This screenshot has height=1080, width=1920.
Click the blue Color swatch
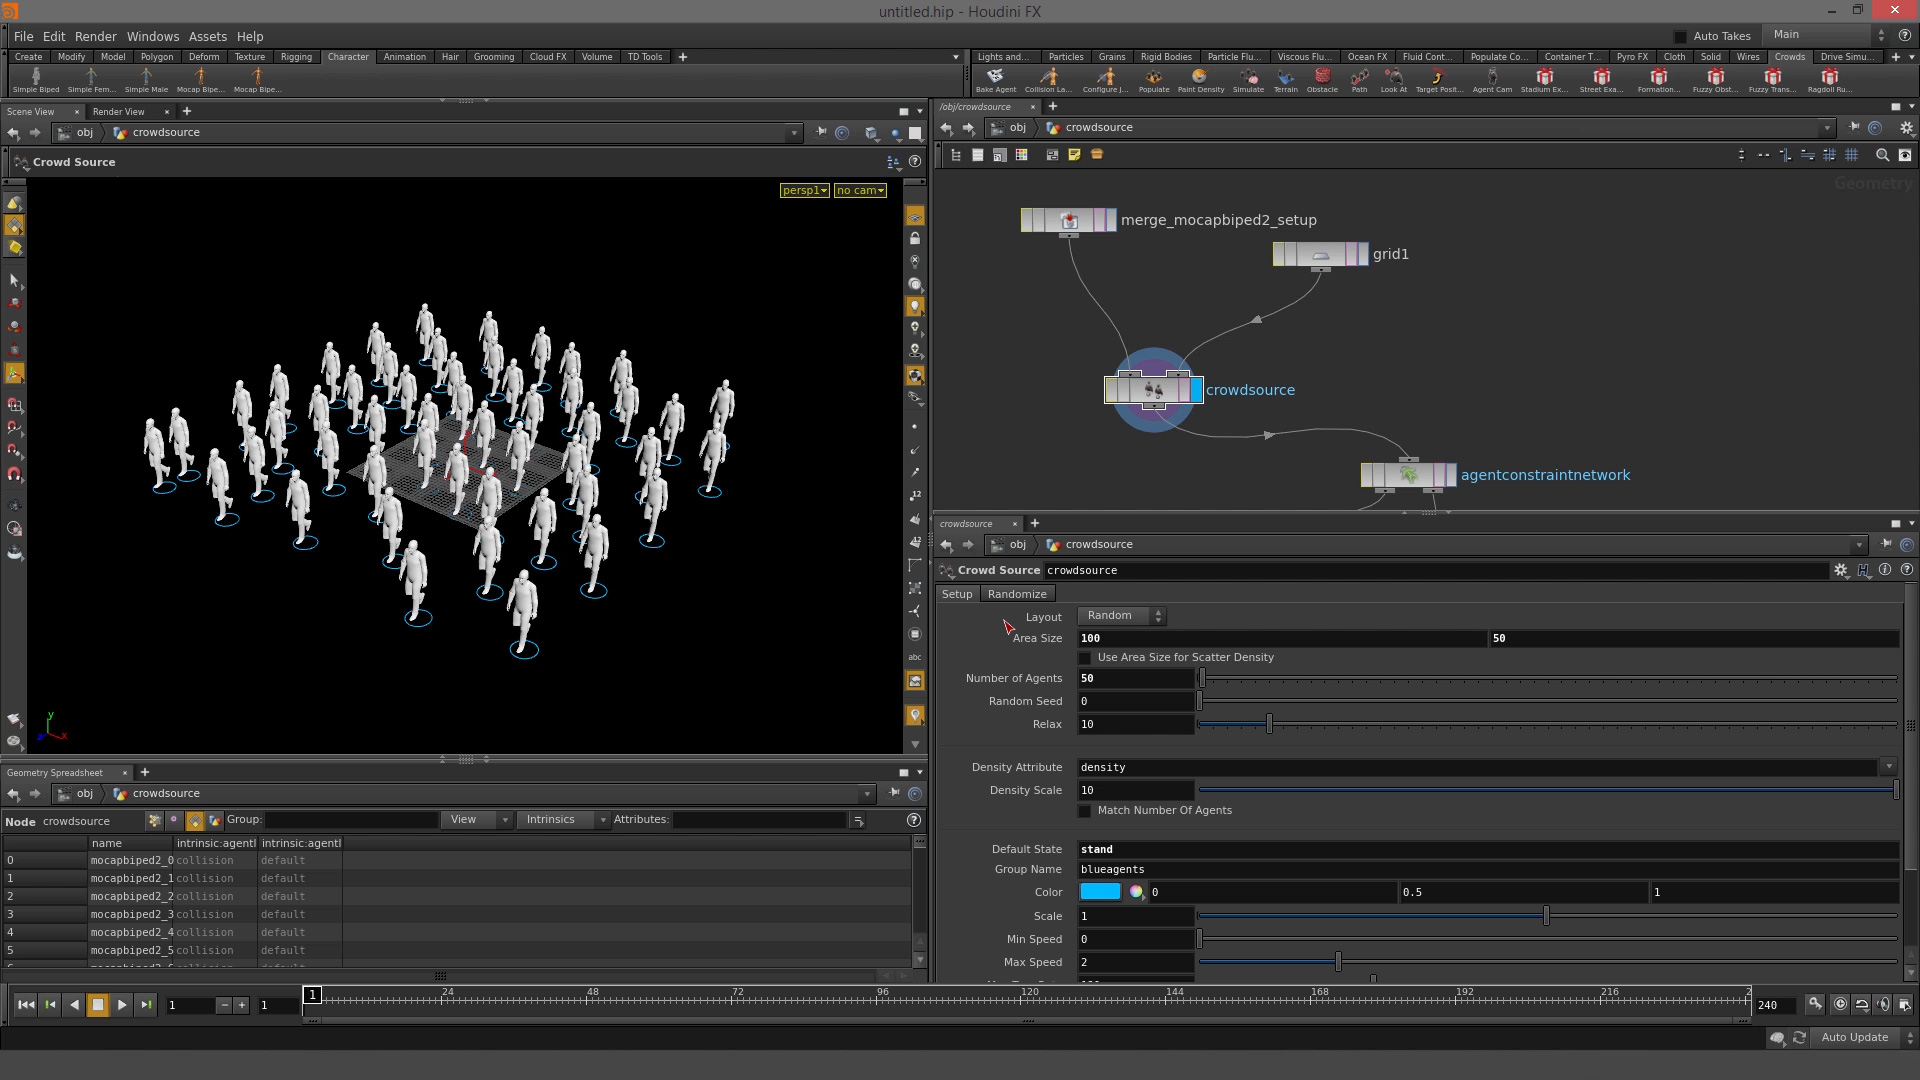1100,892
